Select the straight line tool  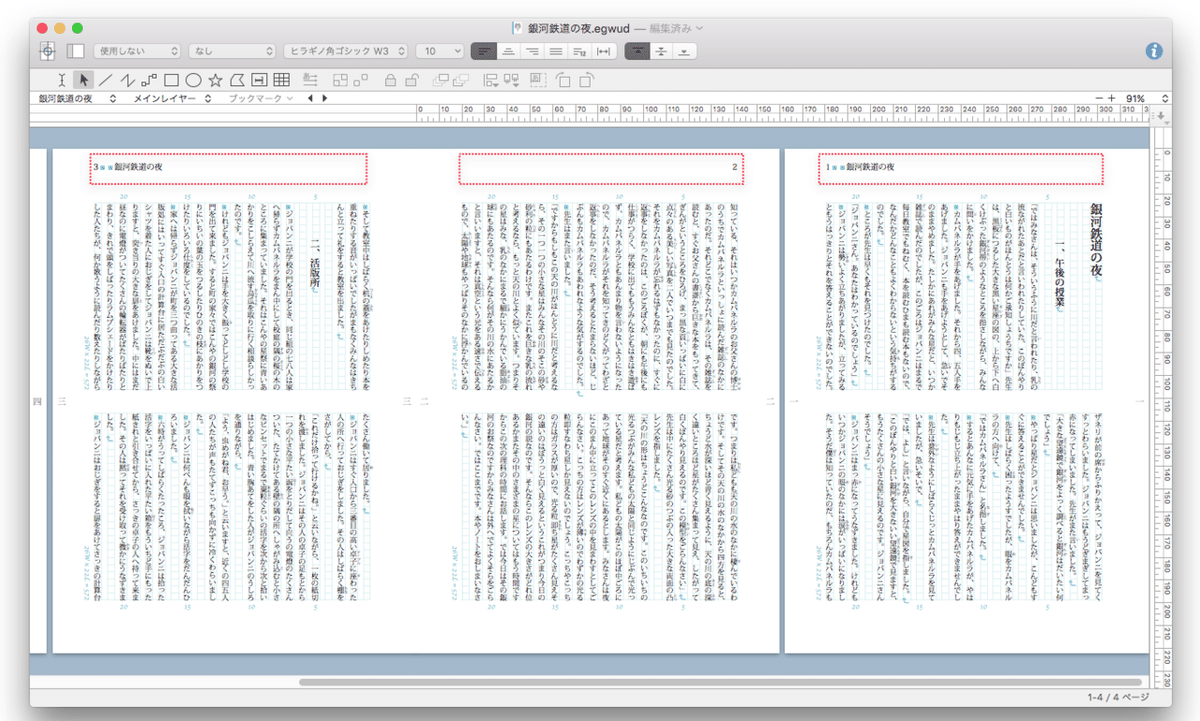[x=105, y=79]
